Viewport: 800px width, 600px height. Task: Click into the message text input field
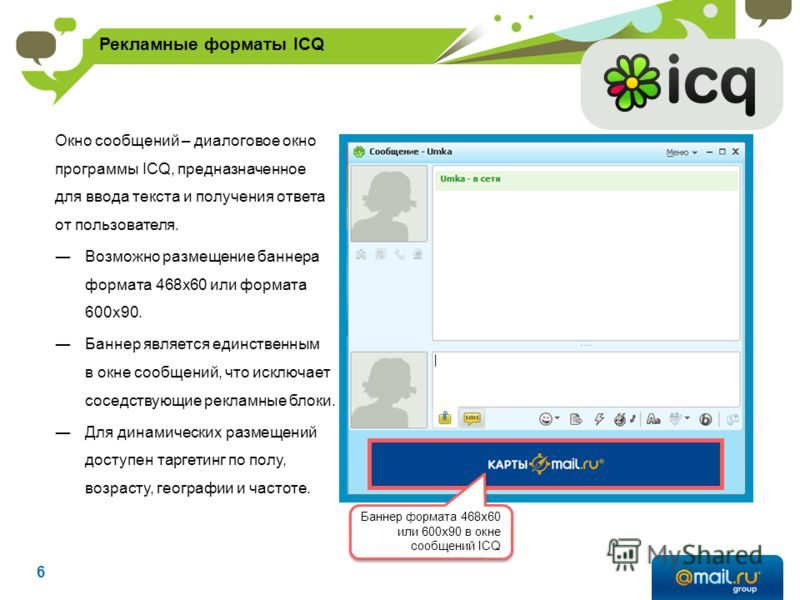coord(586,379)
